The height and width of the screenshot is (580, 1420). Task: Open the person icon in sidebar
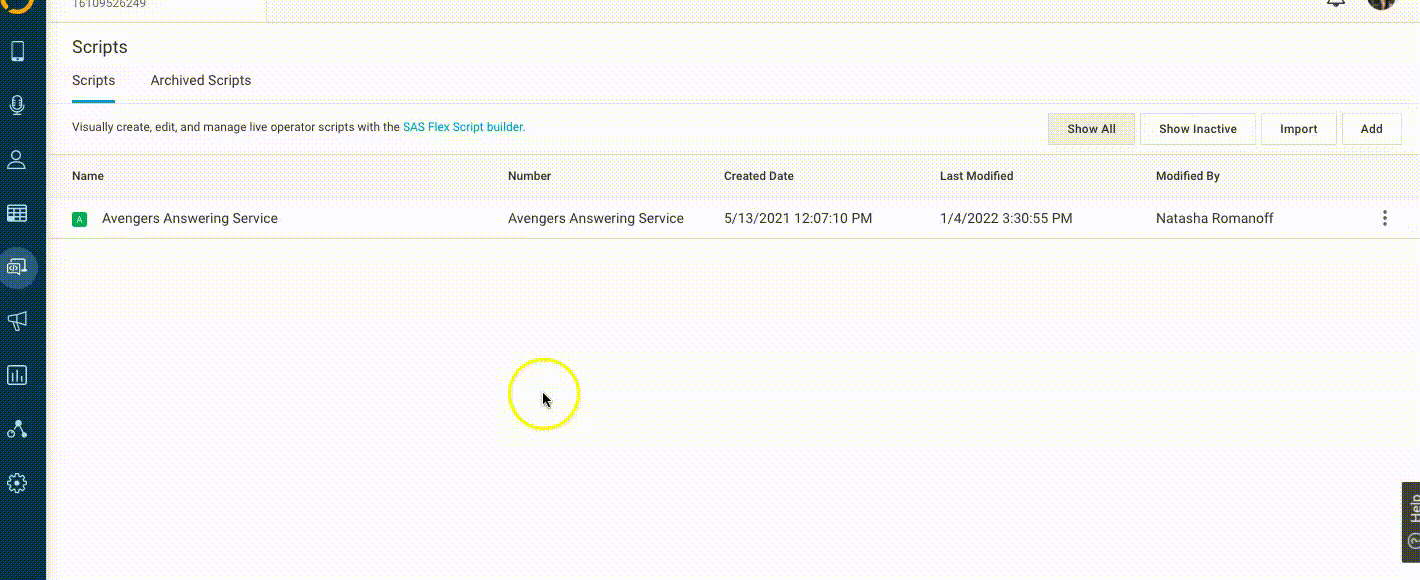[17, 159]
